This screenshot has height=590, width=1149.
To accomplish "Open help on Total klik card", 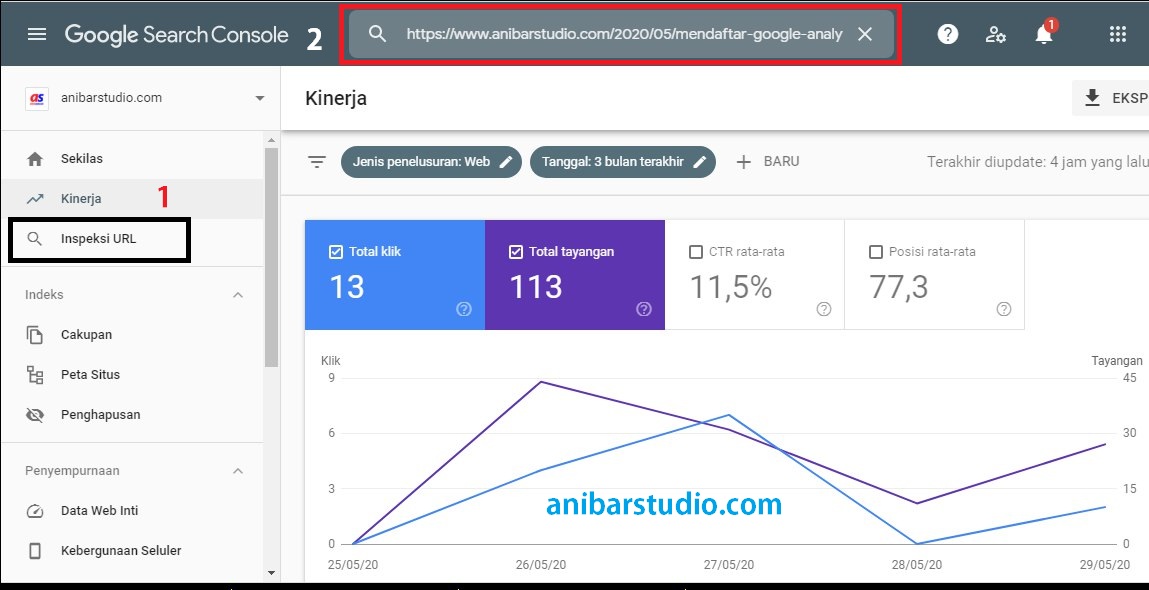I will [x=463, y=309].
